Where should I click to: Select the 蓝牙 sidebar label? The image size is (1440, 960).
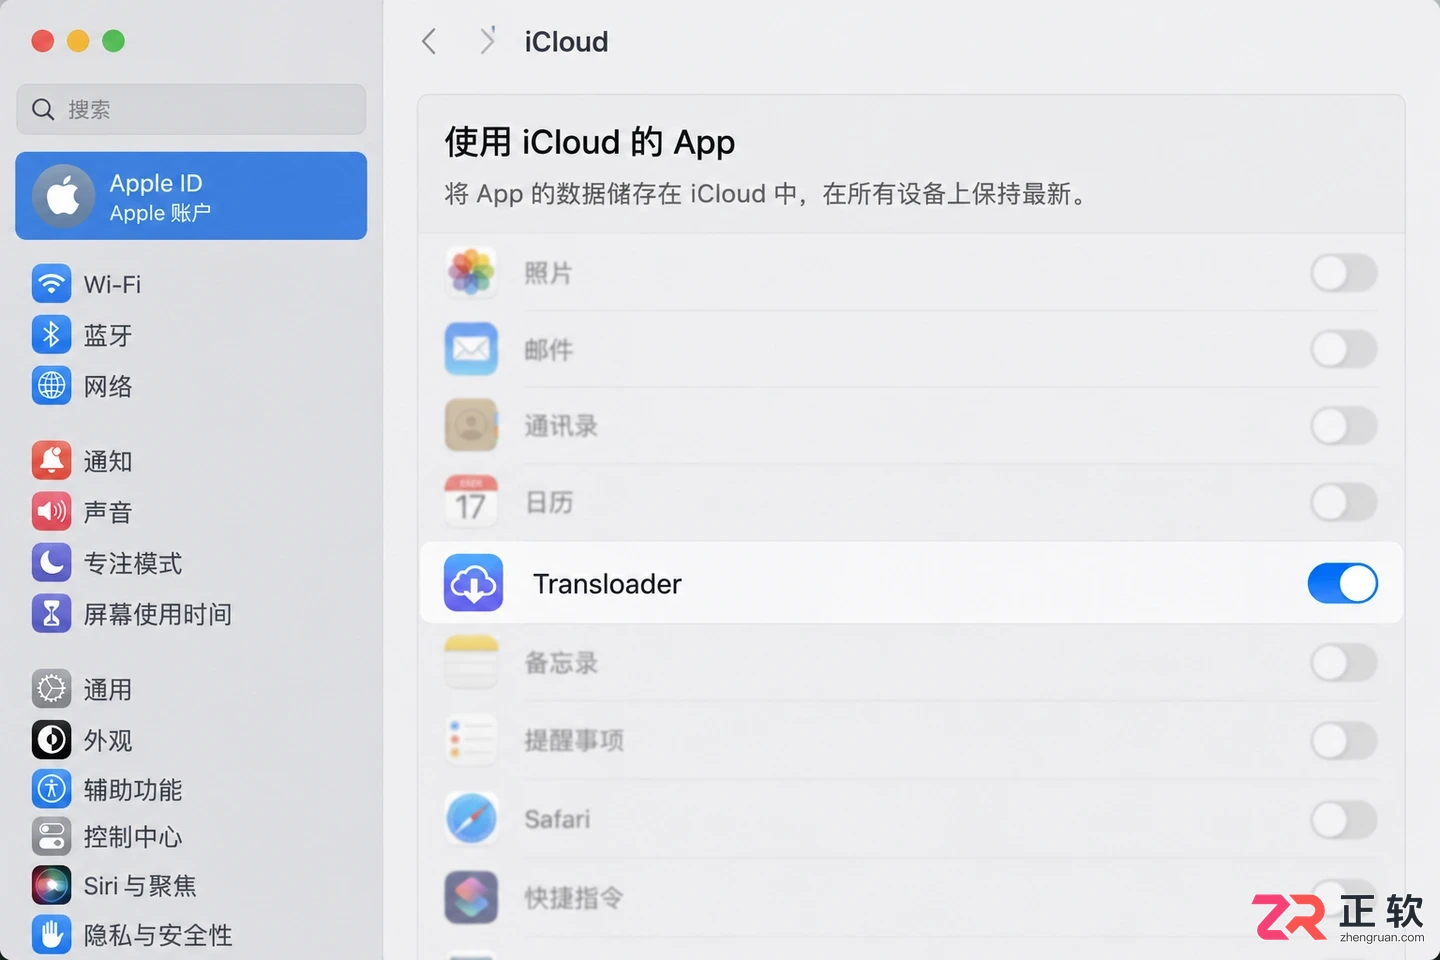coord(108,336)
